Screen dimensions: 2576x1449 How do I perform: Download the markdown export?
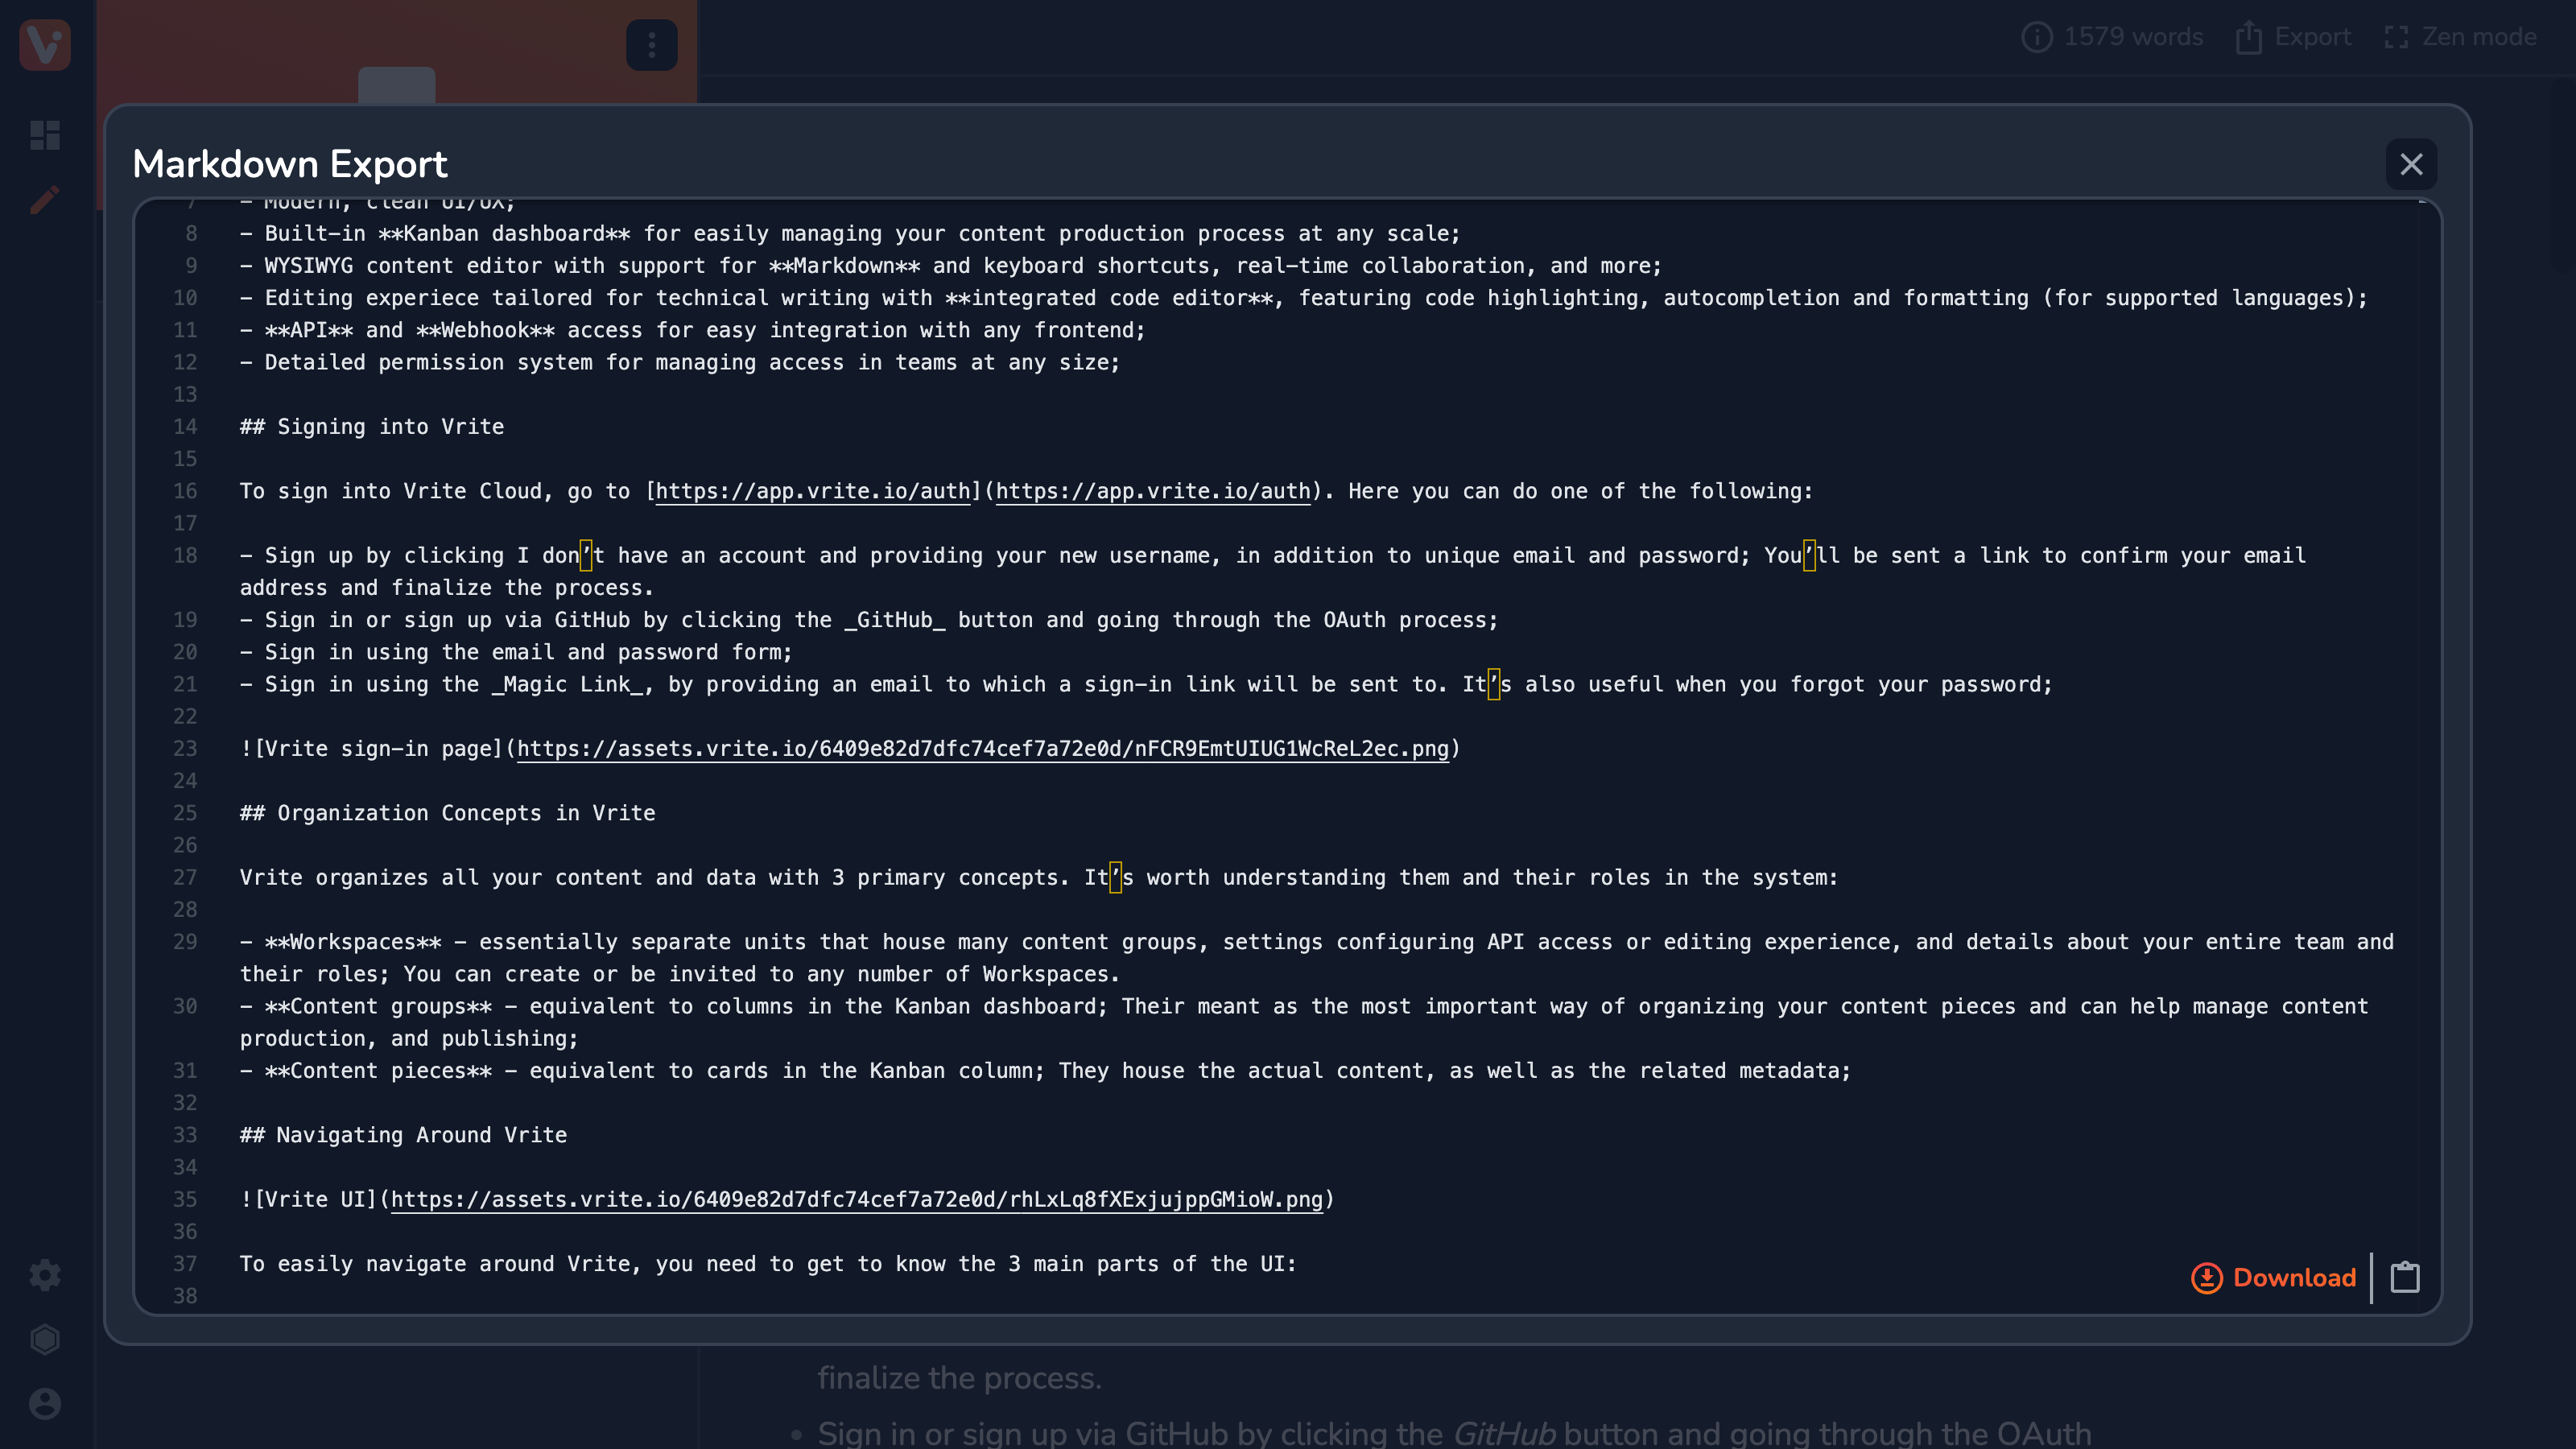tap(2273, 1277)
